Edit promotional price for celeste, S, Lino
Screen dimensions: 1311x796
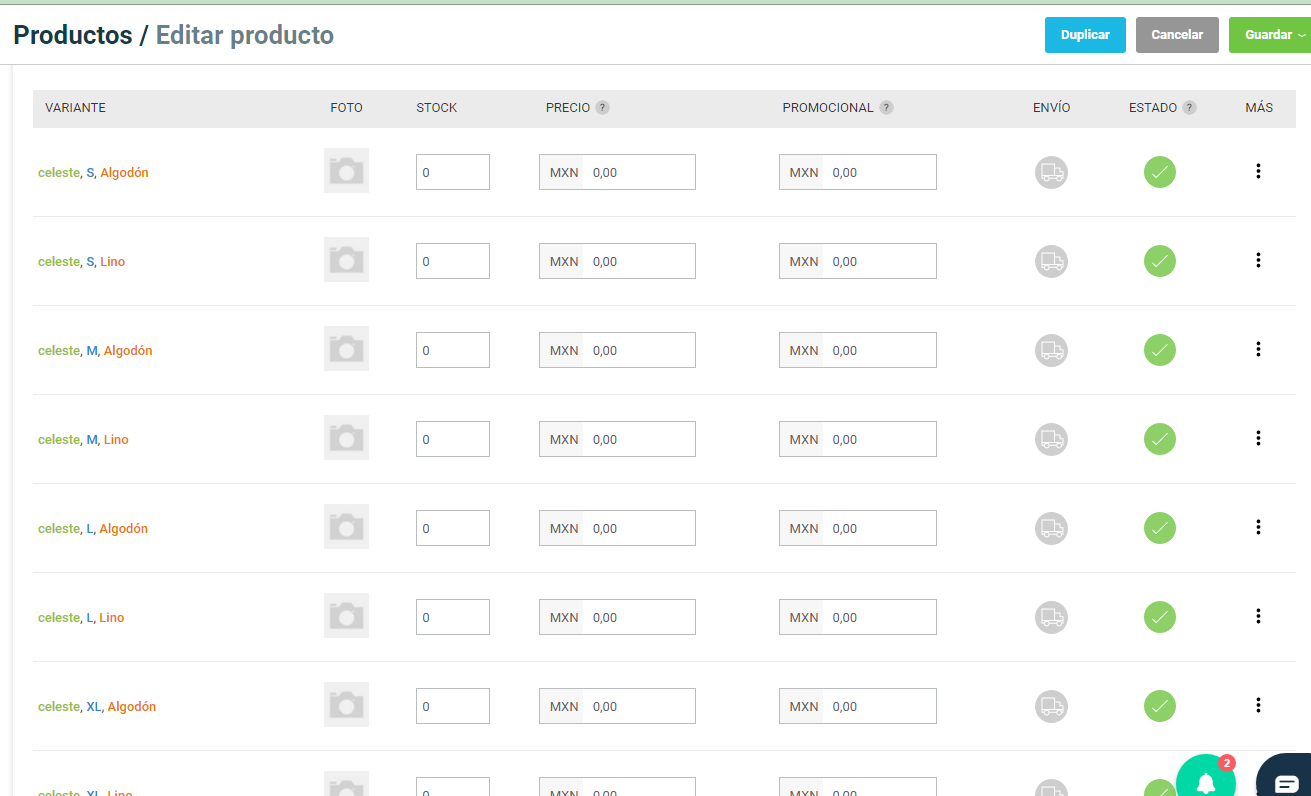[858, 261]
